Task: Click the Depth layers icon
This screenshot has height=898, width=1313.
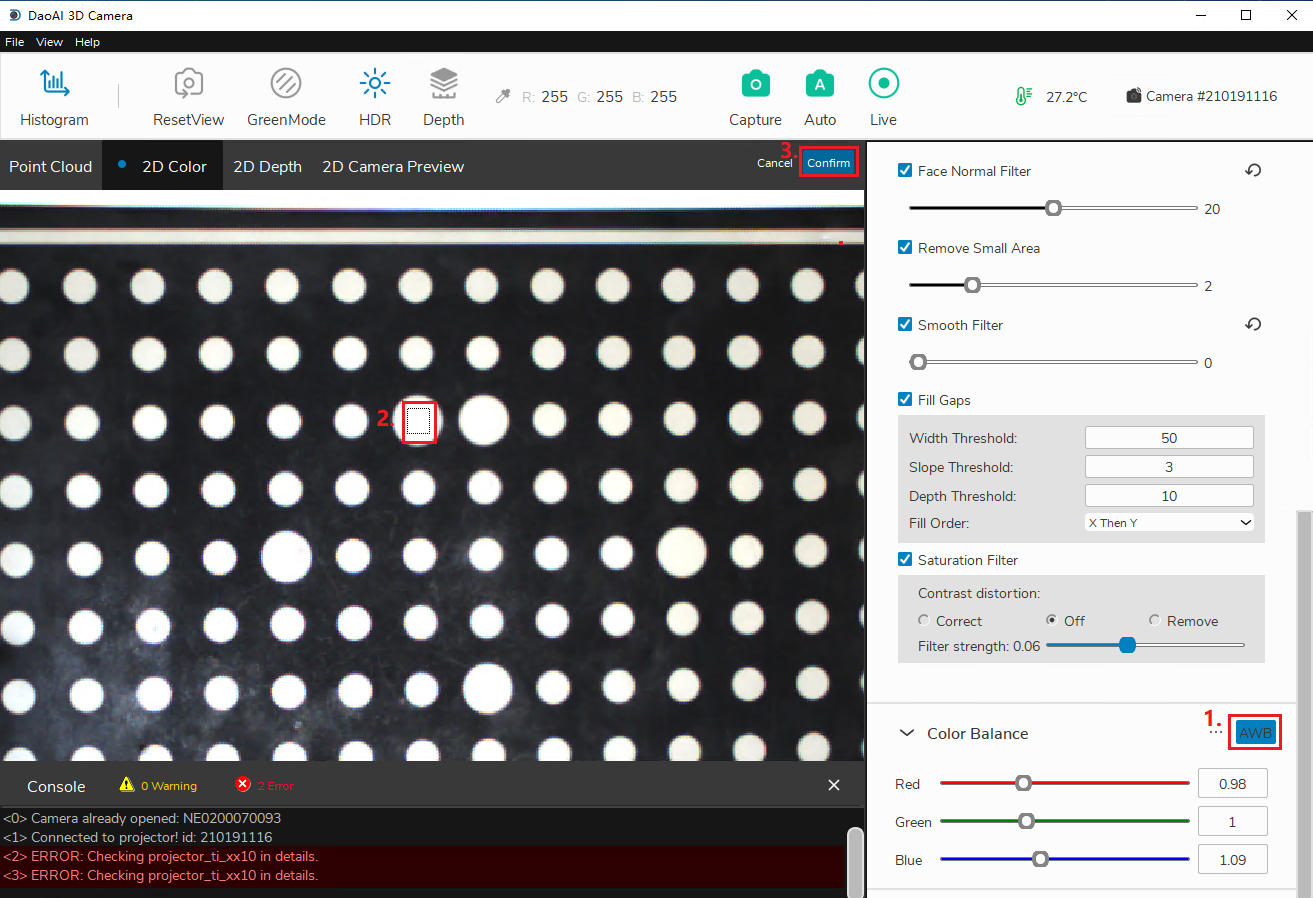Action: pos(443,85)
